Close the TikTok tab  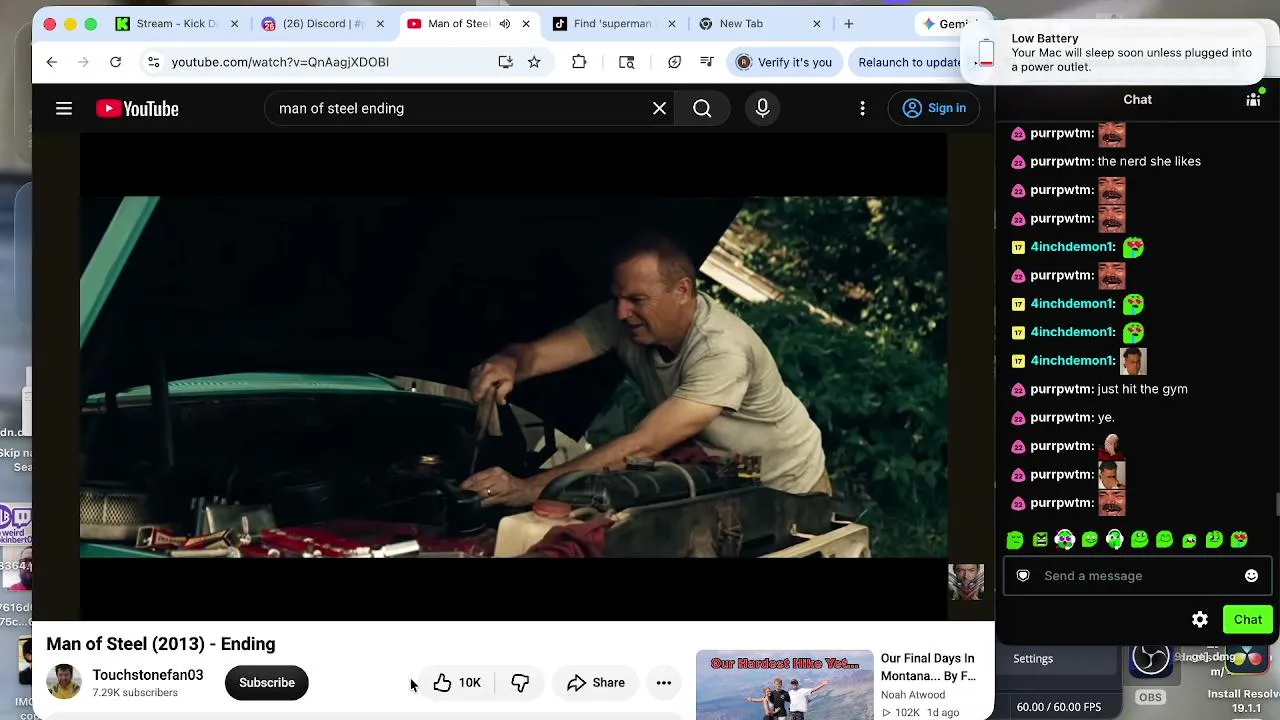[x=671, y=24]
